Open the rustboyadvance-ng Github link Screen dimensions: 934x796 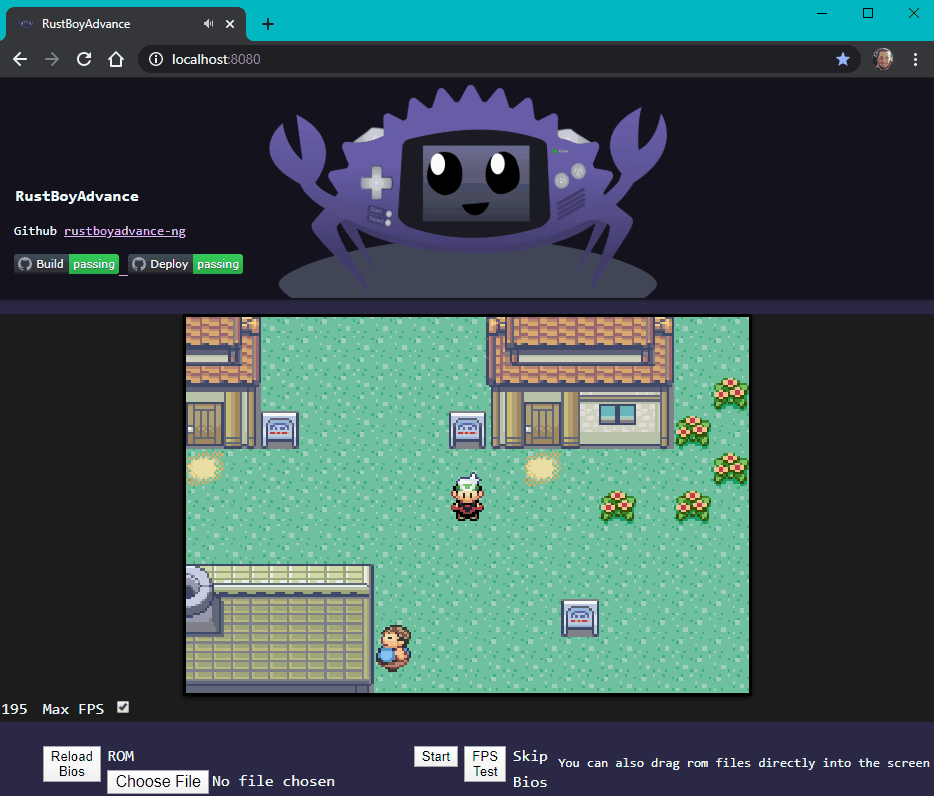125,231
